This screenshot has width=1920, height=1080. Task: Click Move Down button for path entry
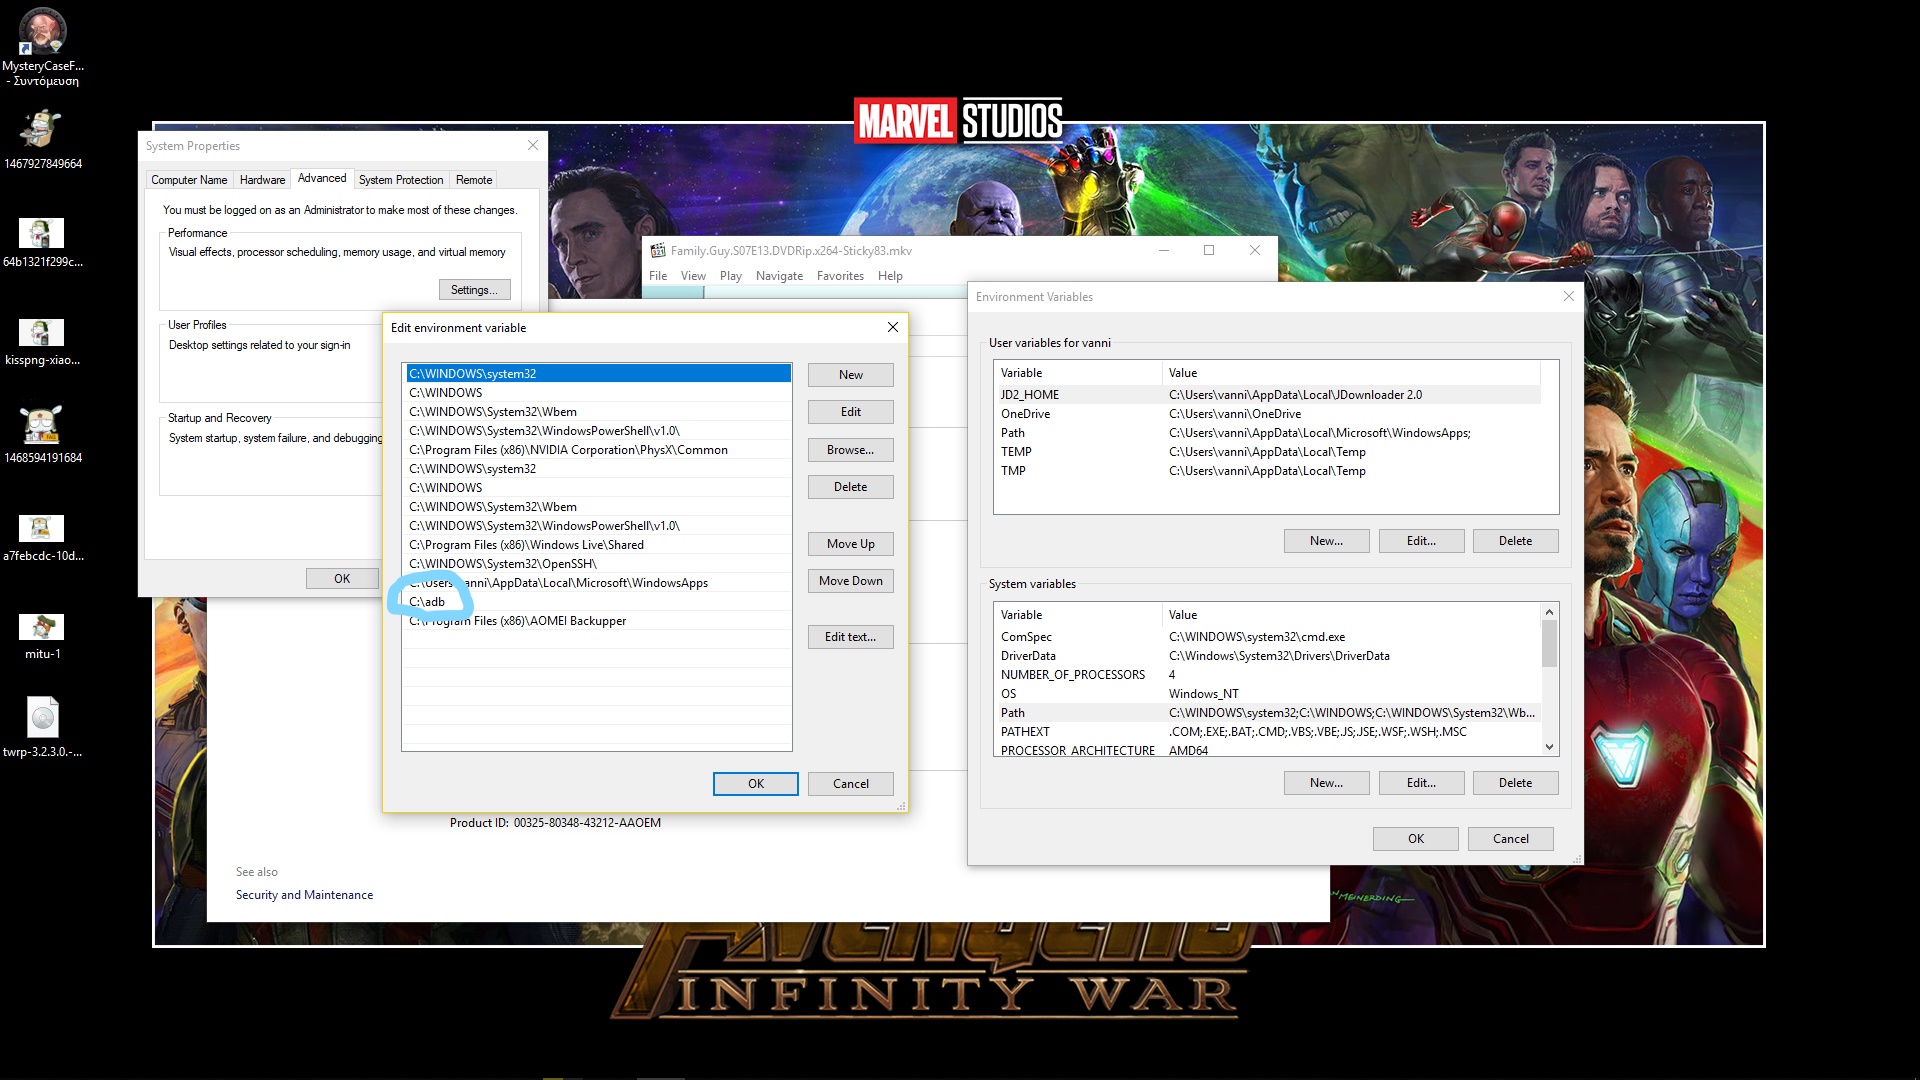coord(850,581)
